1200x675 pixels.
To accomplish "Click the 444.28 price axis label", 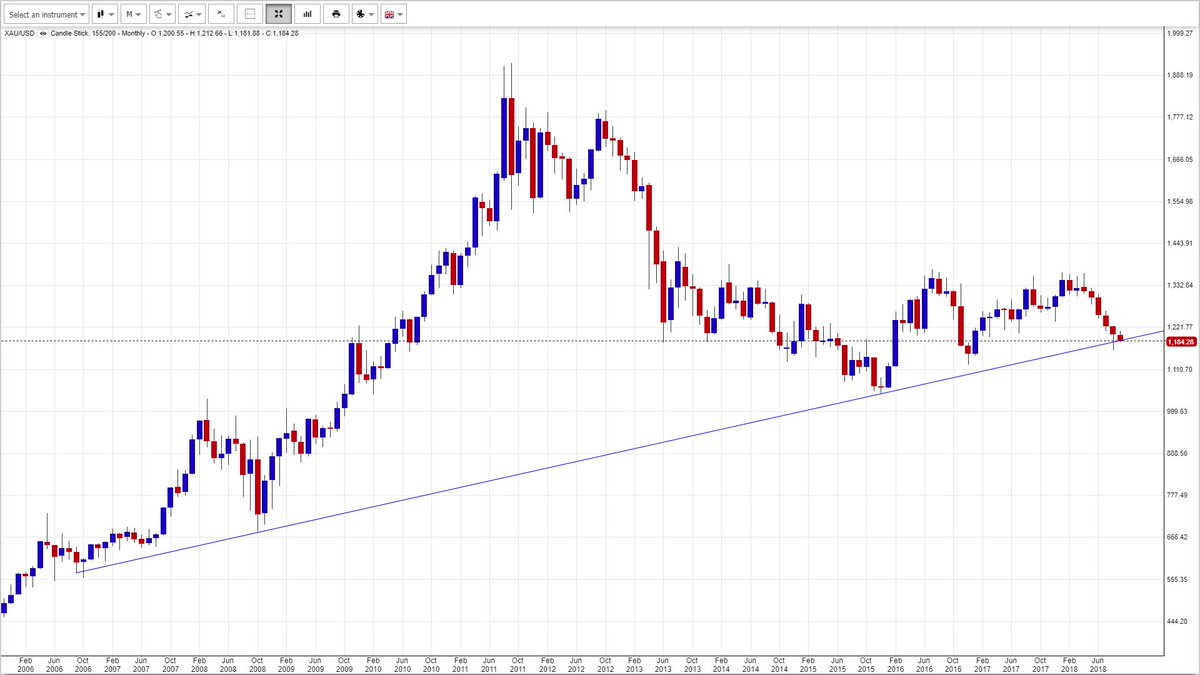I will 1177,621.
